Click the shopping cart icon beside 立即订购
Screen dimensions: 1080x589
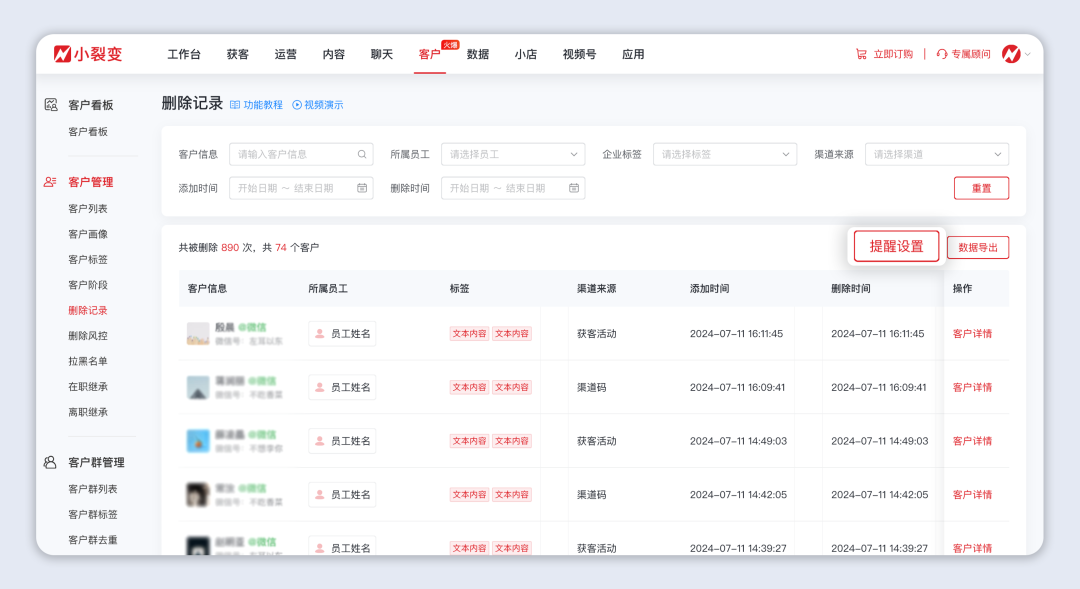861,54
